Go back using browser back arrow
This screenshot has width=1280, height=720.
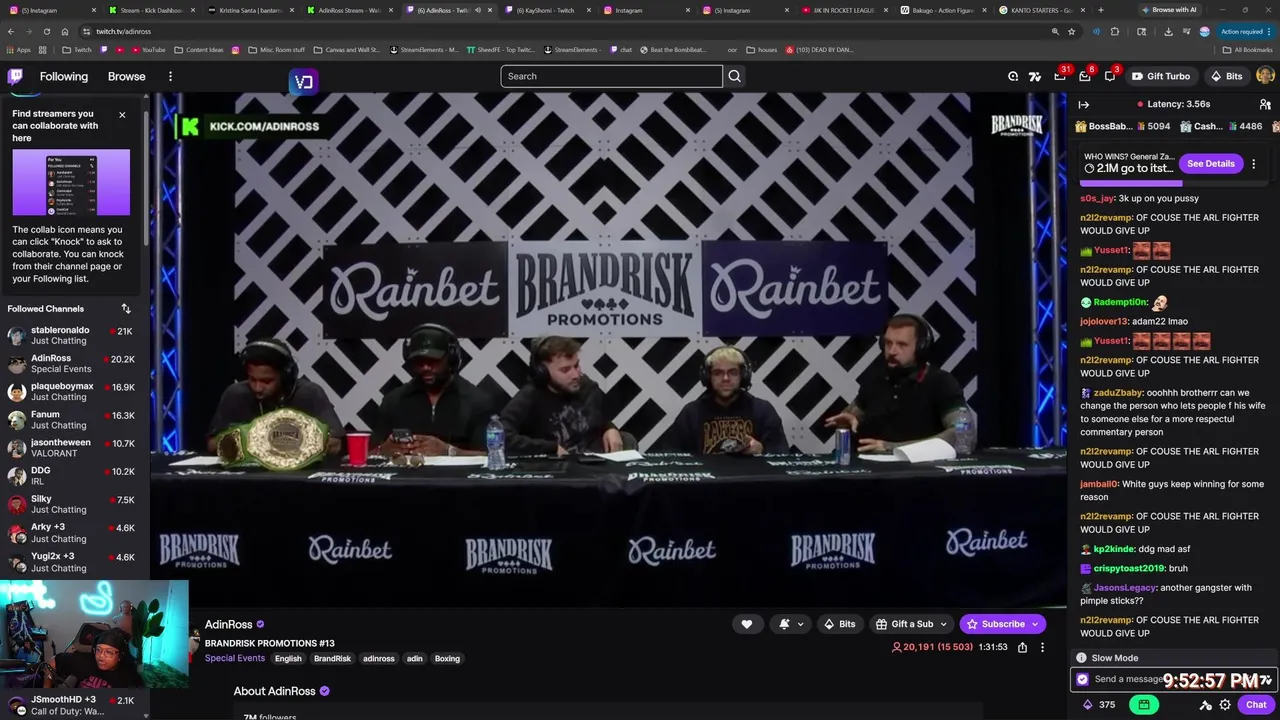pos(12,31)
